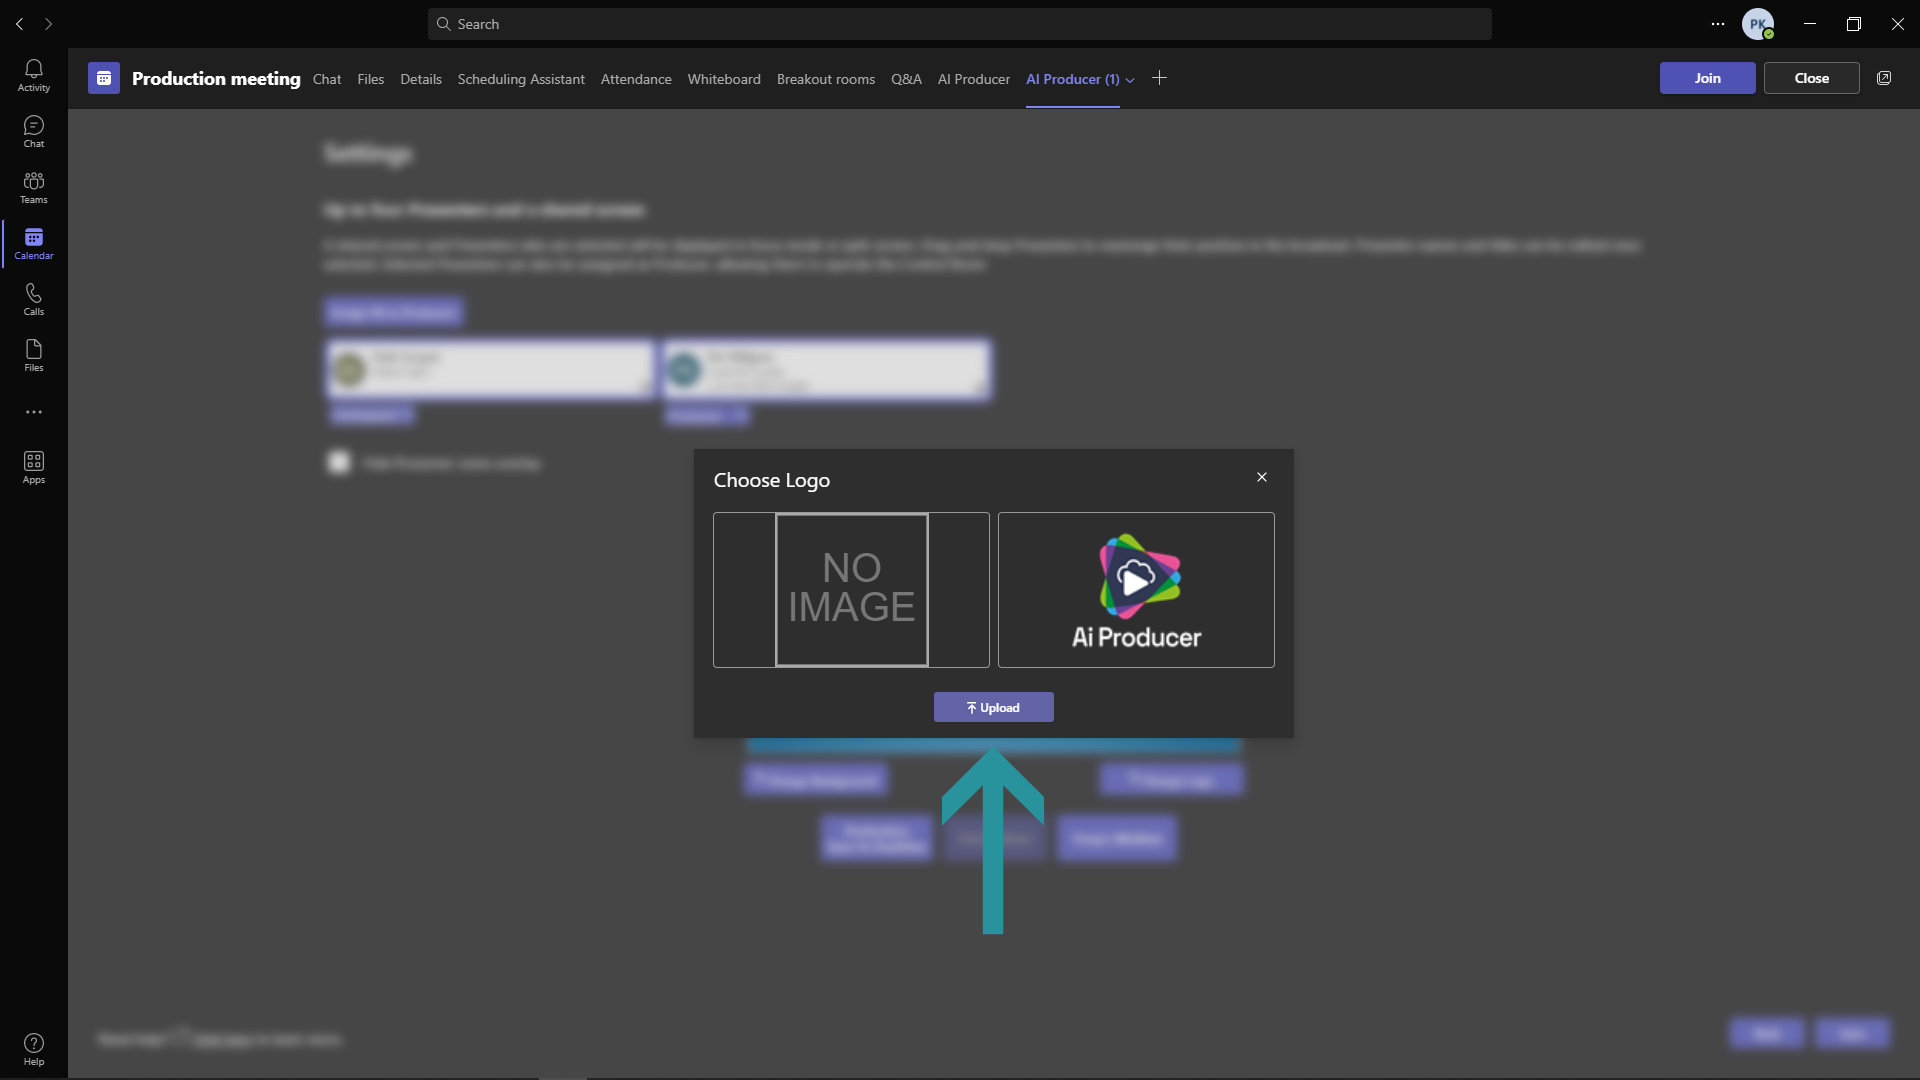The height and width of the screenshot is (1080, 1920).
Task: Open the Apps icon in sidebar
Action: tap(34, 467)
